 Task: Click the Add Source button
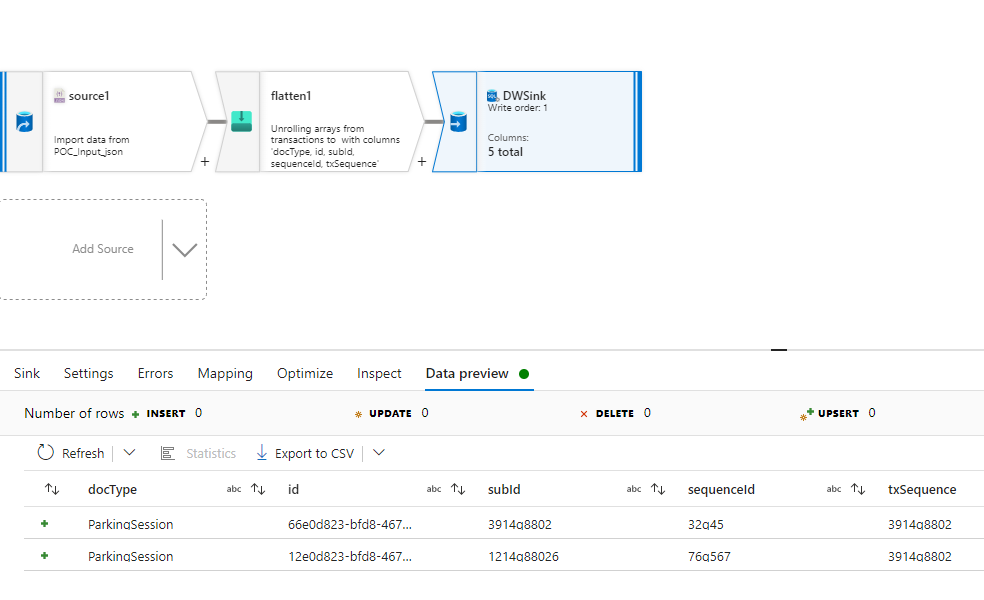[x=103, y=249]
